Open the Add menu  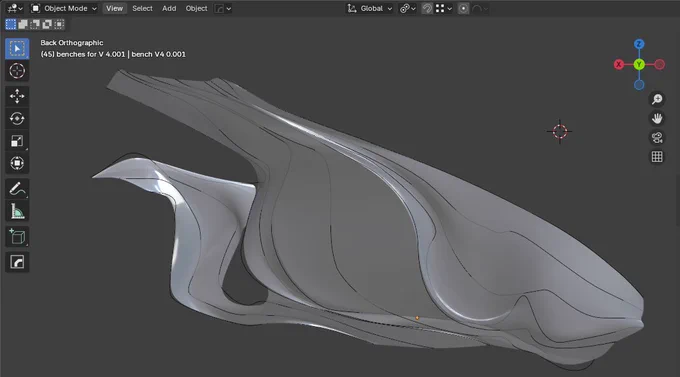click(169, 8)
